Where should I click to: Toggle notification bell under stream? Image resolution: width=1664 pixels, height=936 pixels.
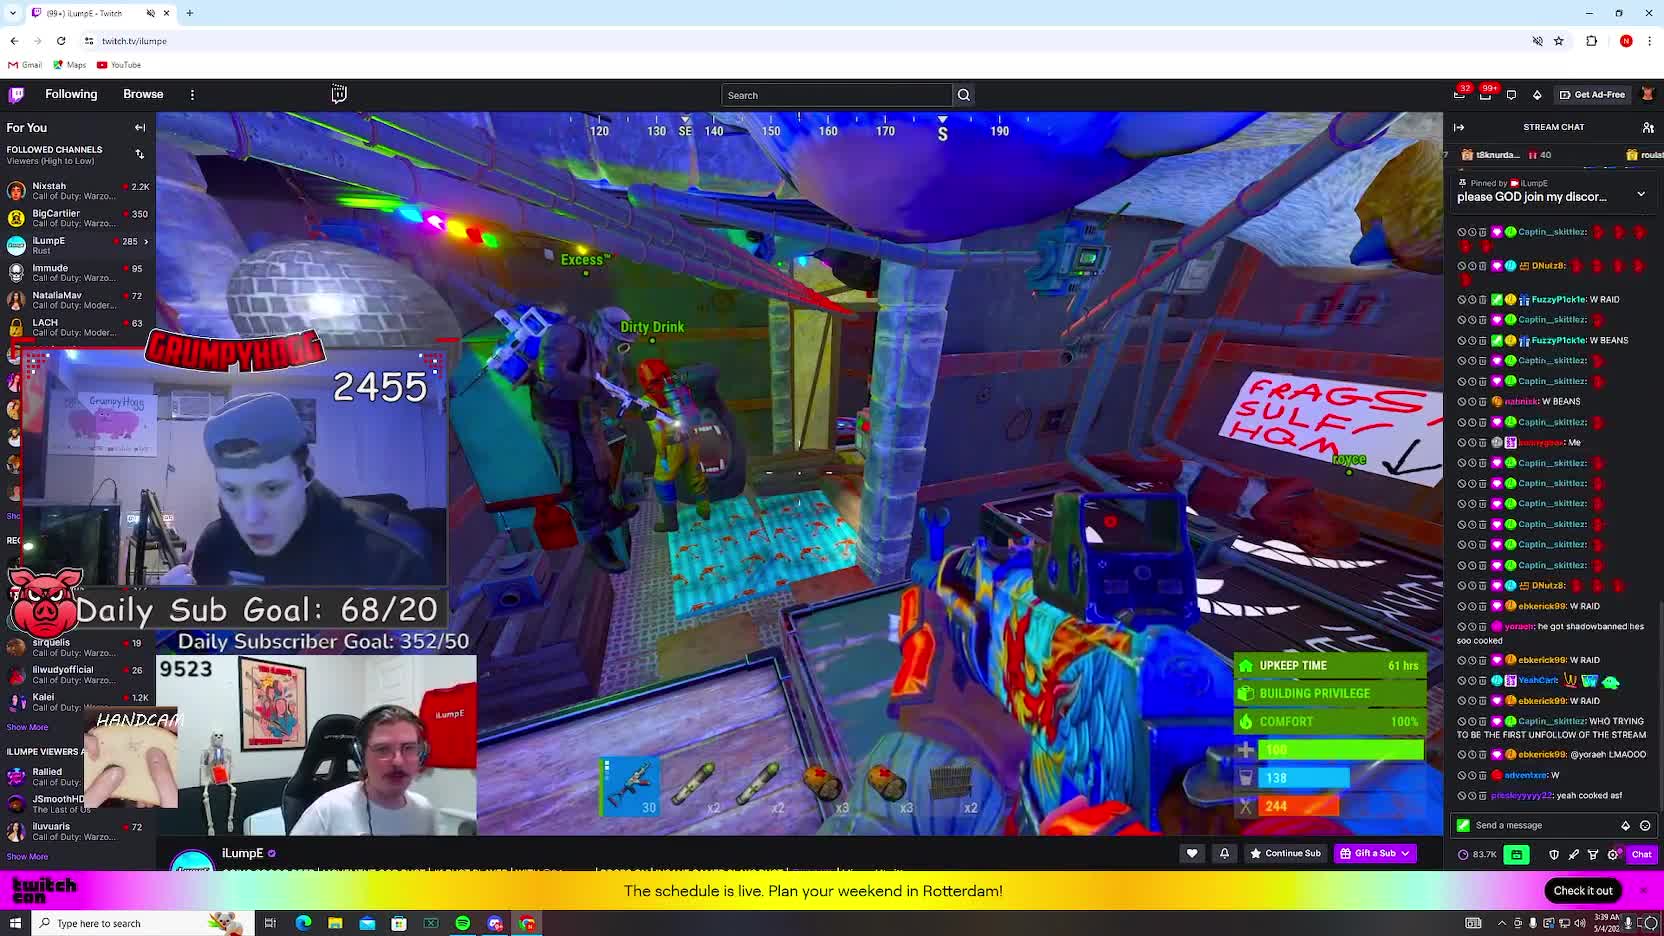[1224, 853]
